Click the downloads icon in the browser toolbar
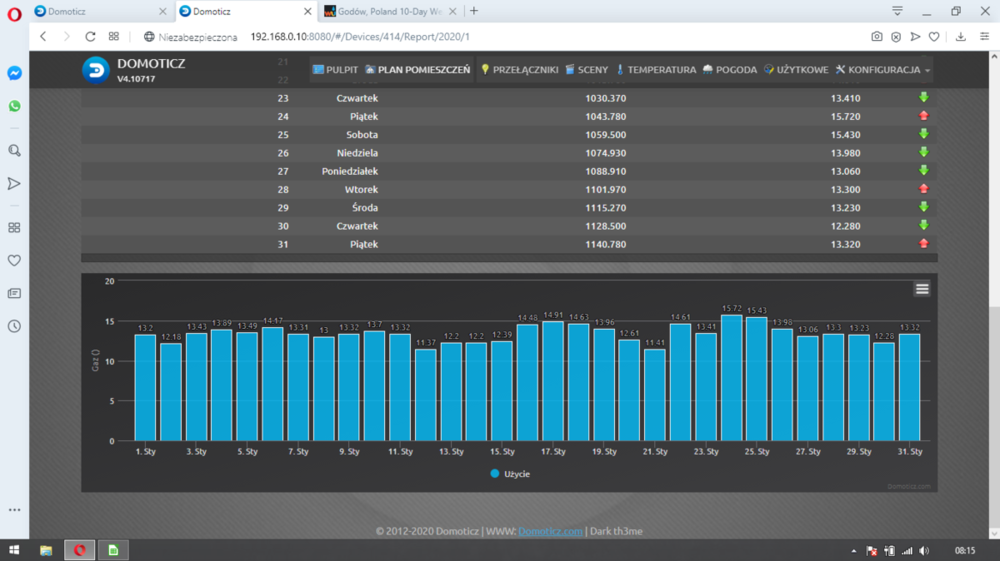 960,36
